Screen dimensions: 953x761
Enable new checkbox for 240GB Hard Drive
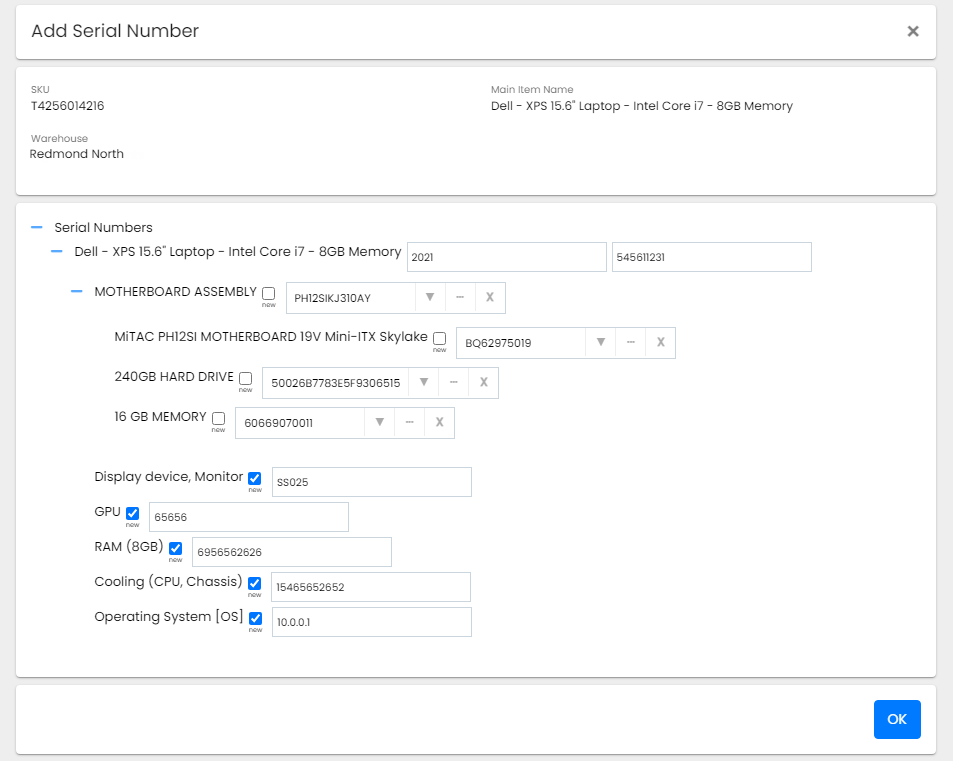coord(246,378)
